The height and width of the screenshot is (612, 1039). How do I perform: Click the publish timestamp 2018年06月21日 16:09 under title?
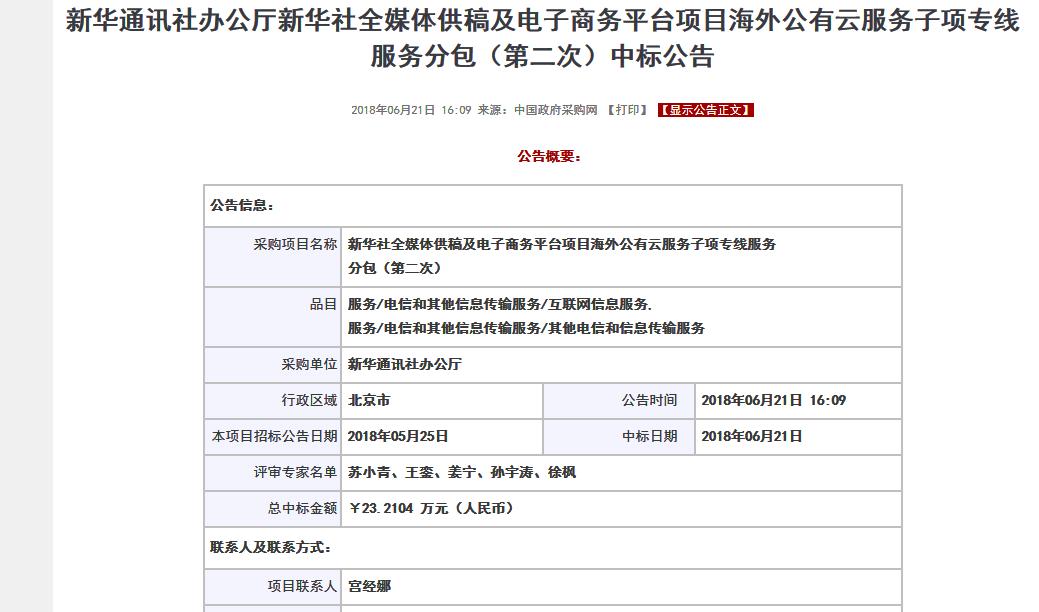coord(411,110)
